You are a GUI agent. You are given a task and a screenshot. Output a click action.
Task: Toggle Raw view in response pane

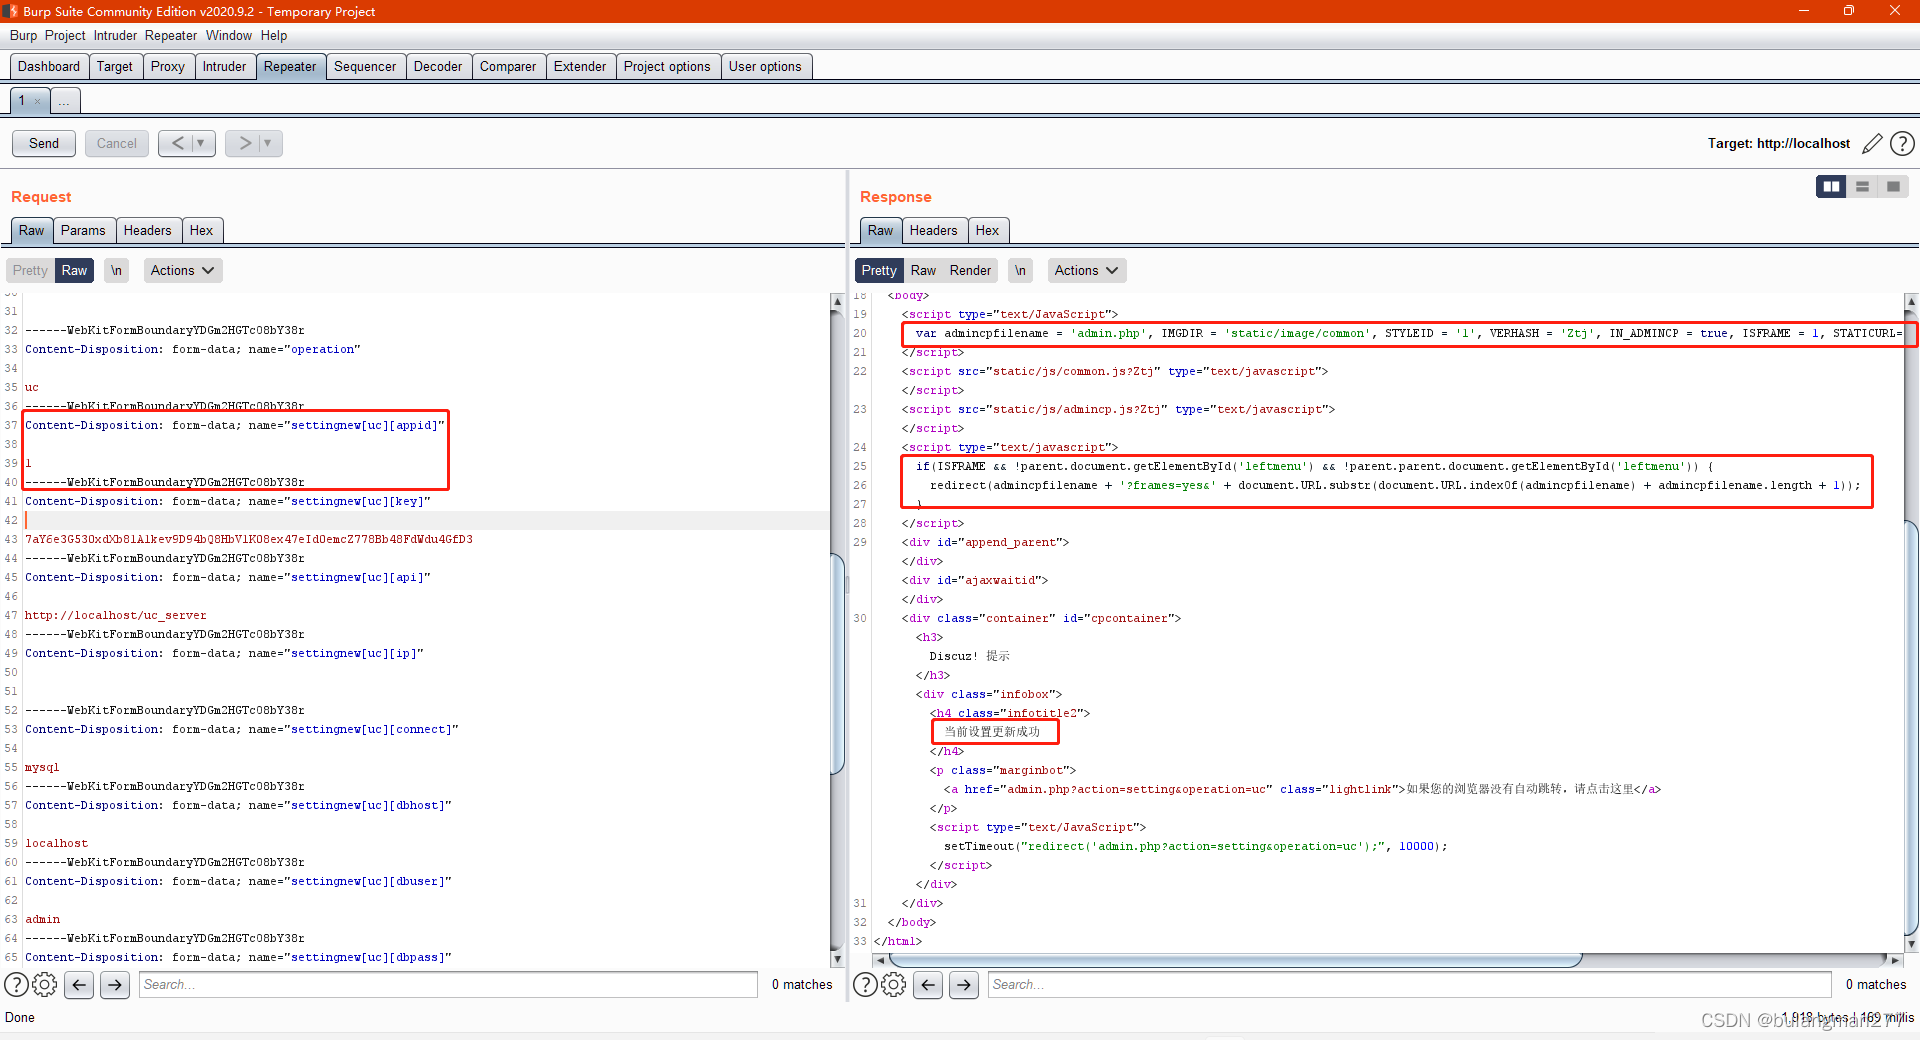[923, 270]
